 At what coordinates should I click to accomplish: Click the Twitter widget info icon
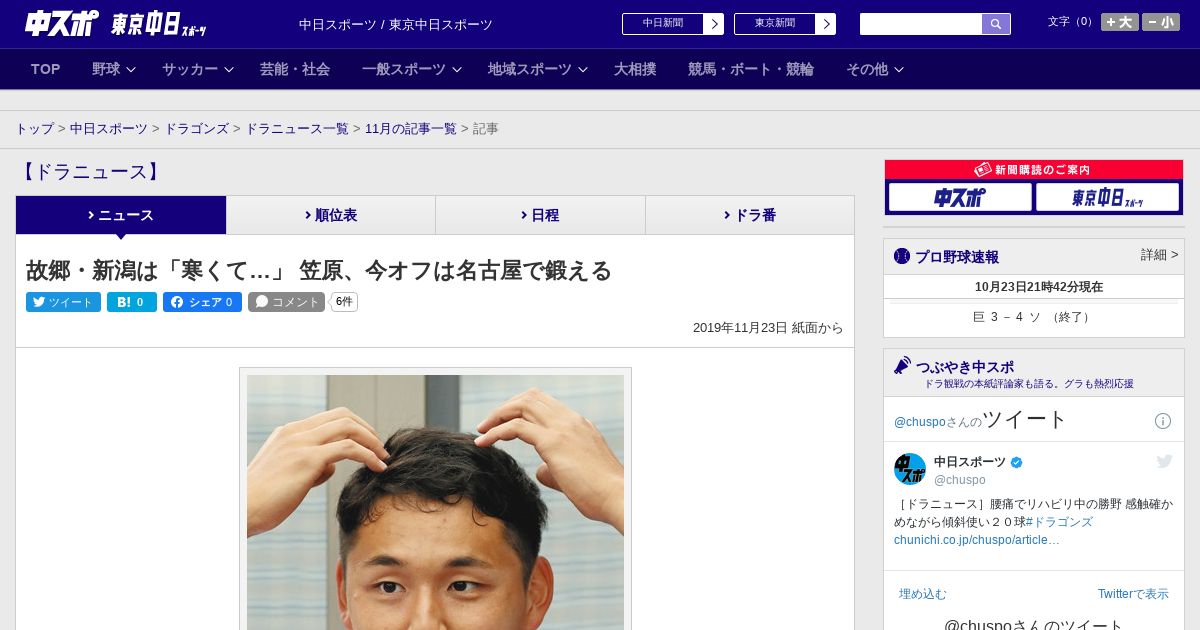tap(1163, 421)
